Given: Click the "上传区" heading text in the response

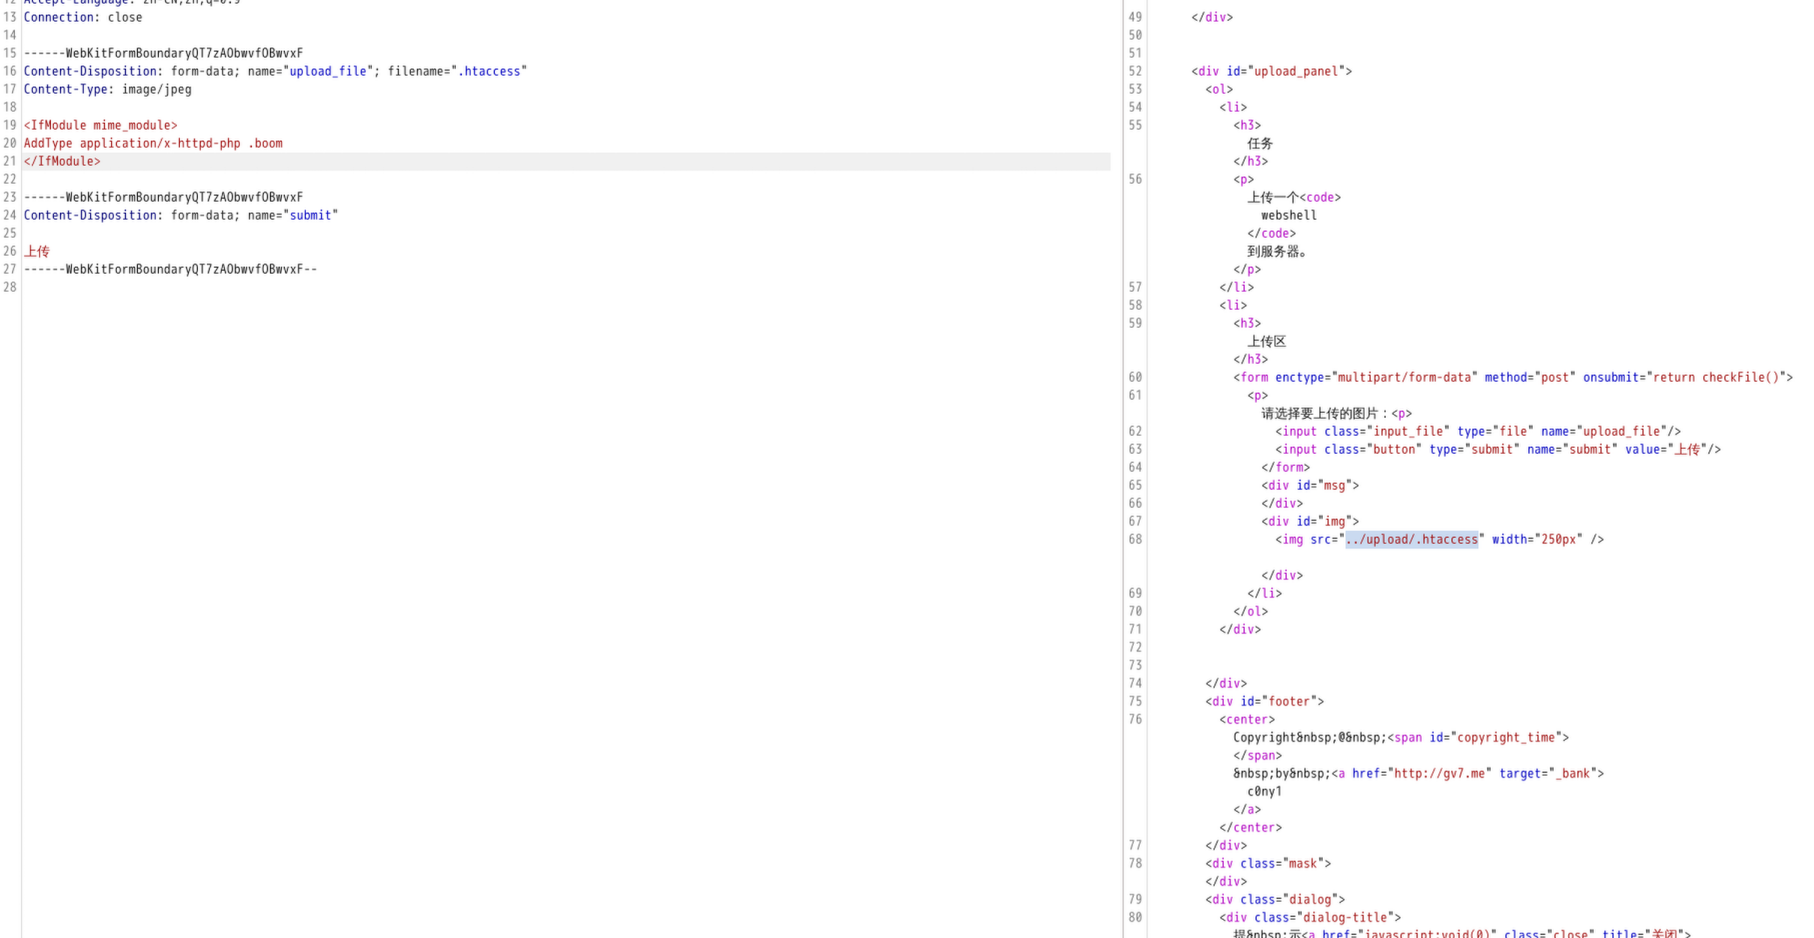Looking at the screenshot, I should (1266, 341).
